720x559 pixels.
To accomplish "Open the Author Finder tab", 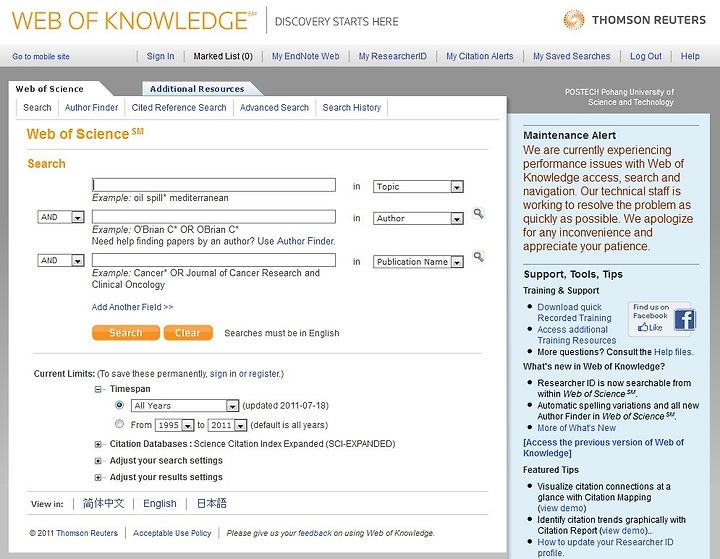I will point(91,107).
